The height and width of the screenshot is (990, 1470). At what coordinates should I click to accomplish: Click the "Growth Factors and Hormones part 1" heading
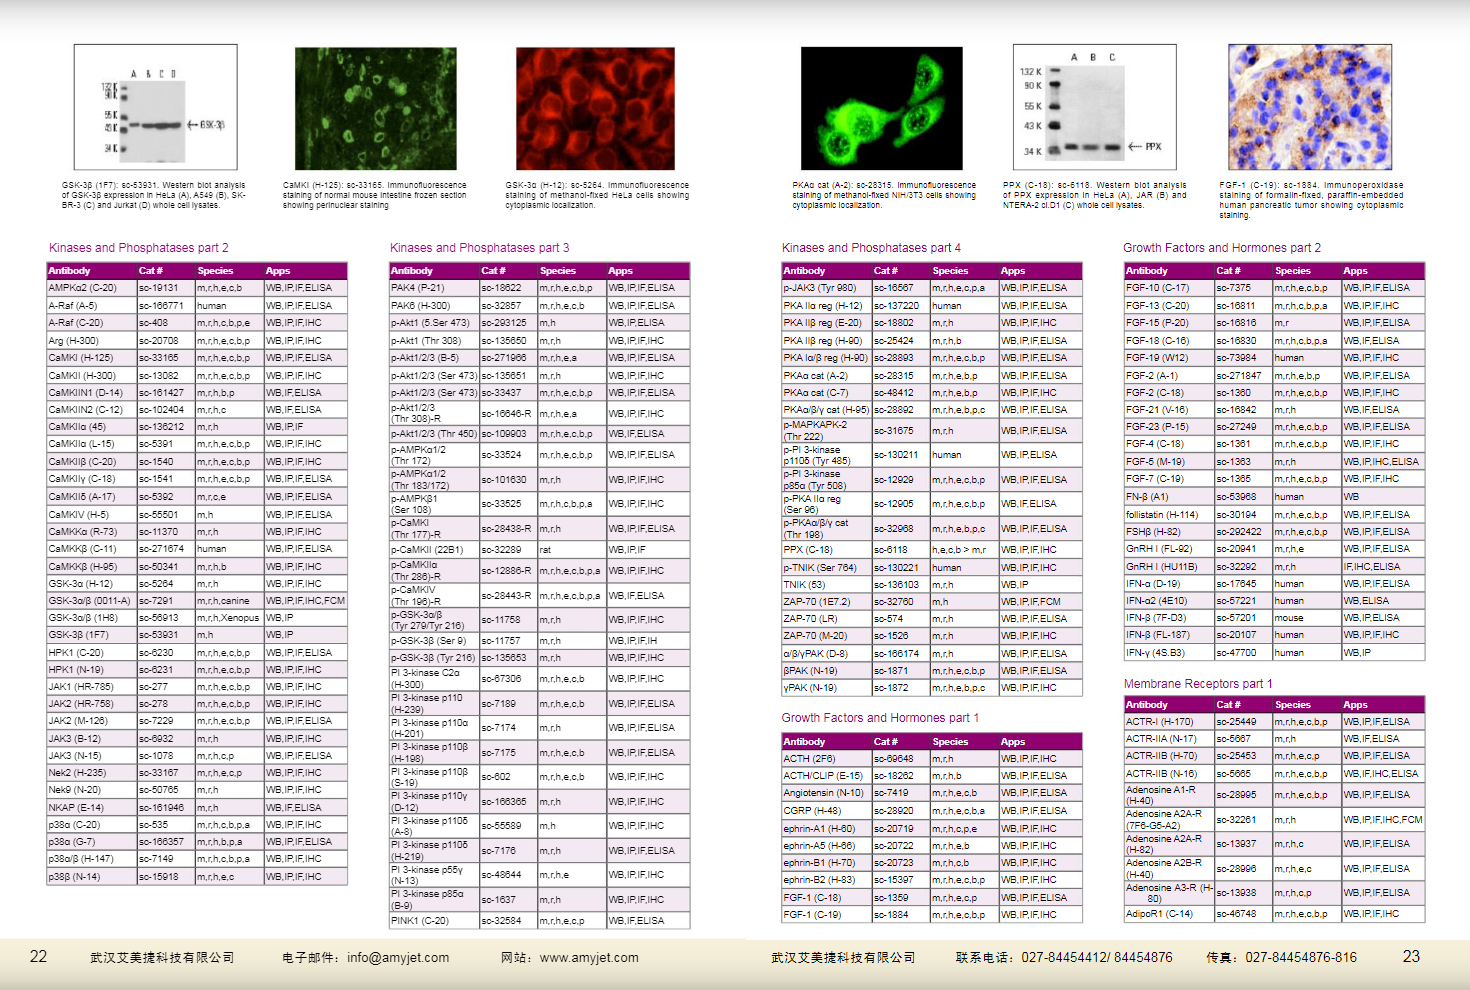click(880, 718)
